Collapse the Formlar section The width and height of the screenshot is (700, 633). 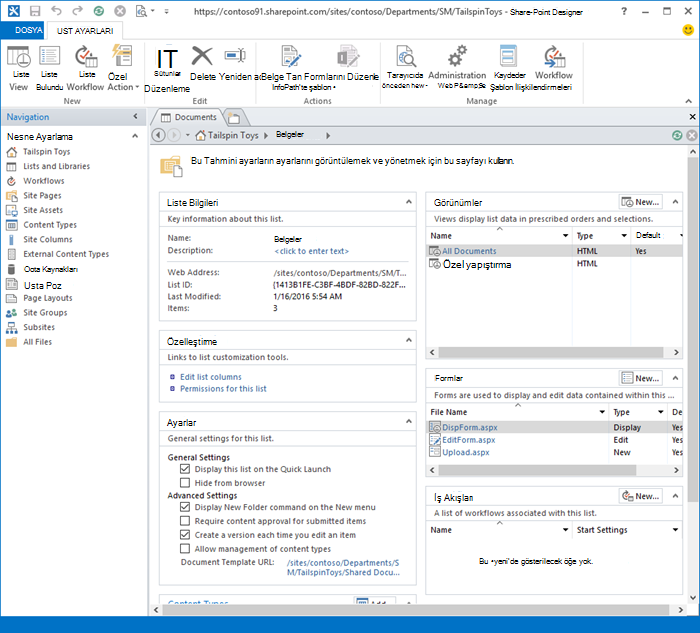click(x=675, y=378)
